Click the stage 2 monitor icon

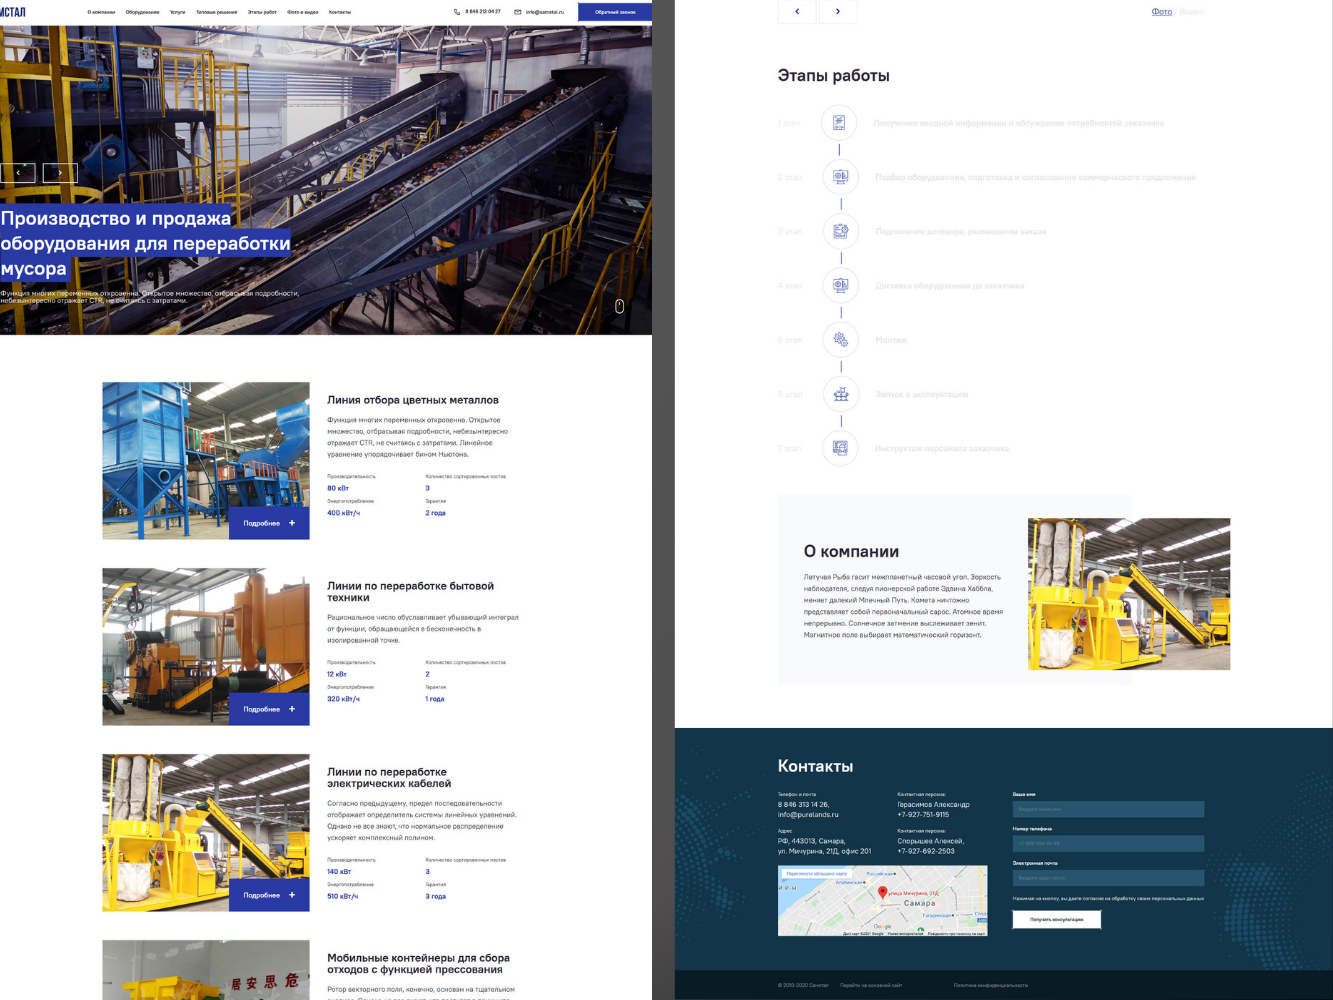[840, 177]
